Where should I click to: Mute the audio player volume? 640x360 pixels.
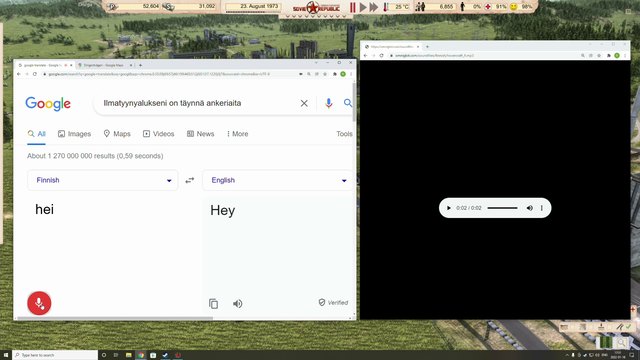[530, 208]
